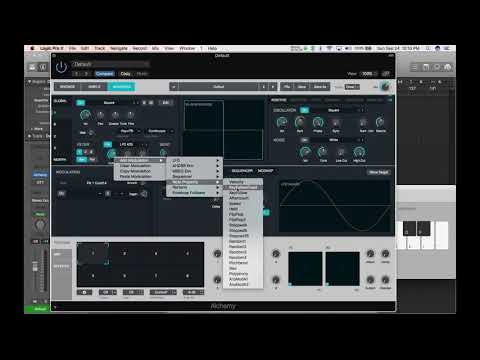The image size is (480, 360).
Task: Expand the AHDSR Env submenu entry
Action: click(x=194, y=166)
